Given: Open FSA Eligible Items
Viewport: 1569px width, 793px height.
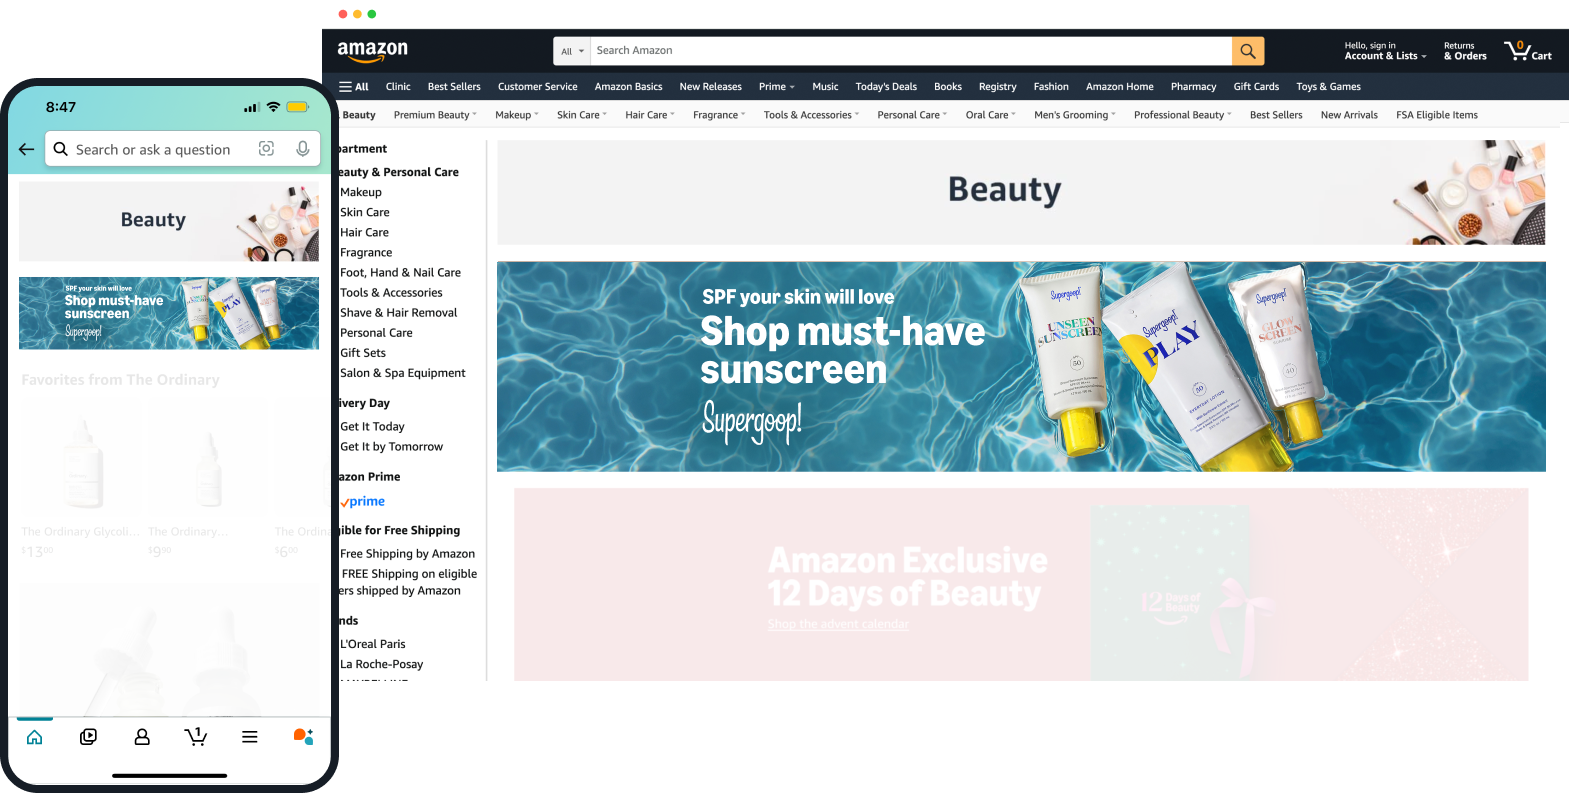Looking at the screenshot, I should (x=1437, y=115).
